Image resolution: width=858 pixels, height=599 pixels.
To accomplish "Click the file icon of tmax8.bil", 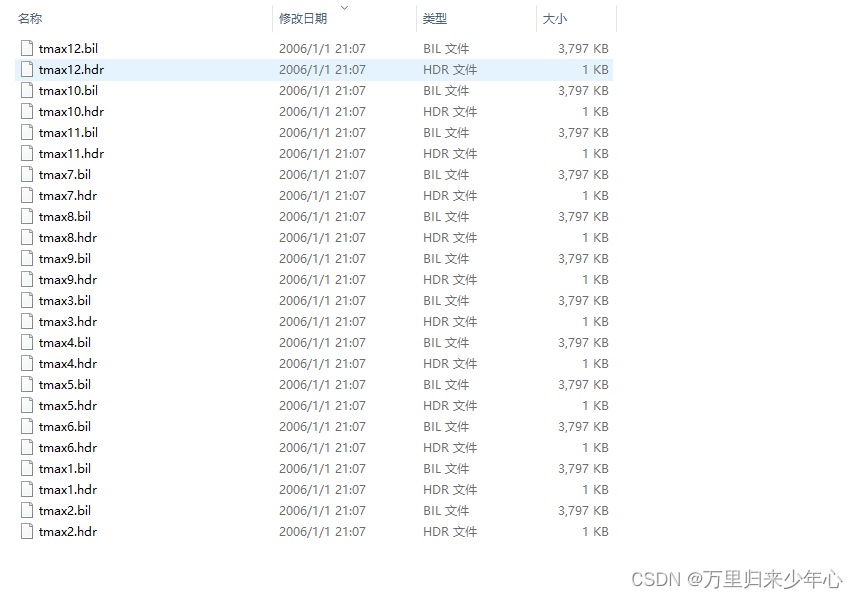I will point(27,216).
